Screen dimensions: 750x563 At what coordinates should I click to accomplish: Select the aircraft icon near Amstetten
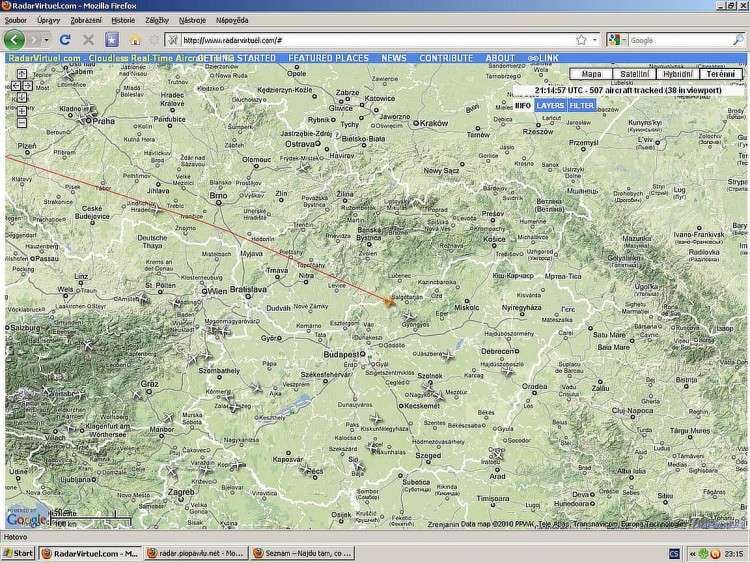[x=144, y=299]
